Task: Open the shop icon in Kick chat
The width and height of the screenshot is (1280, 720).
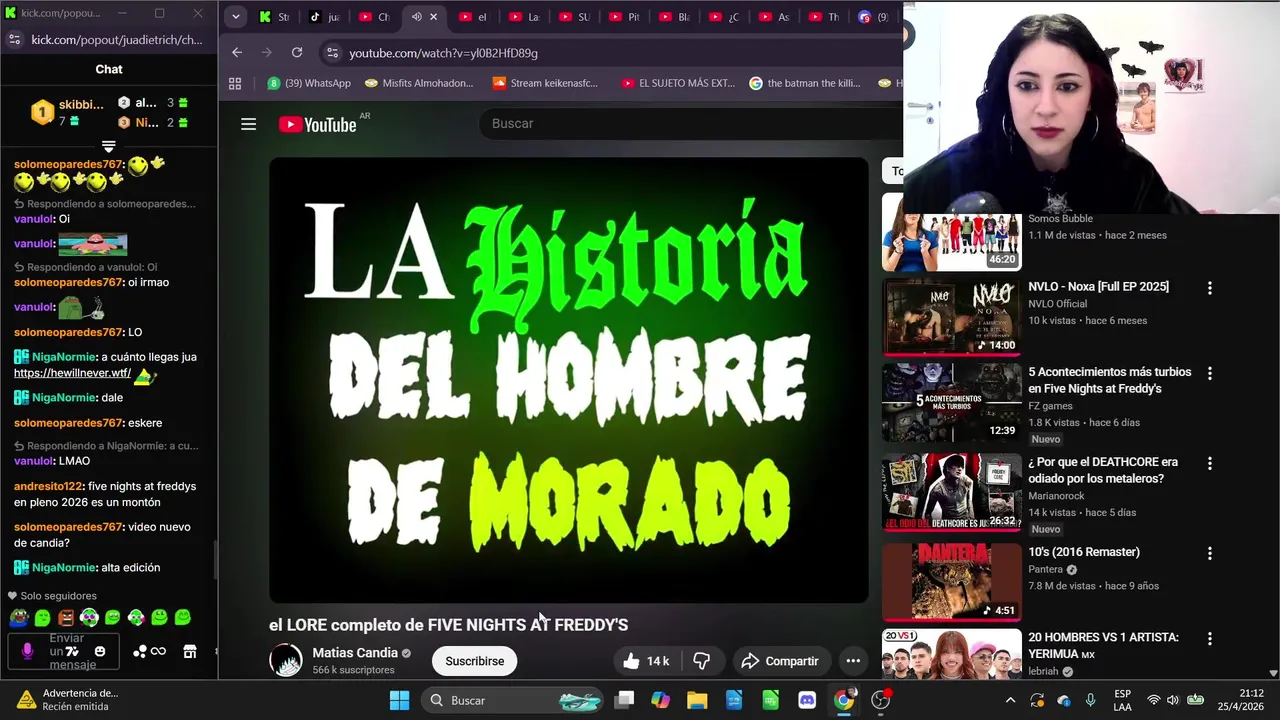Action: point(189,652)
